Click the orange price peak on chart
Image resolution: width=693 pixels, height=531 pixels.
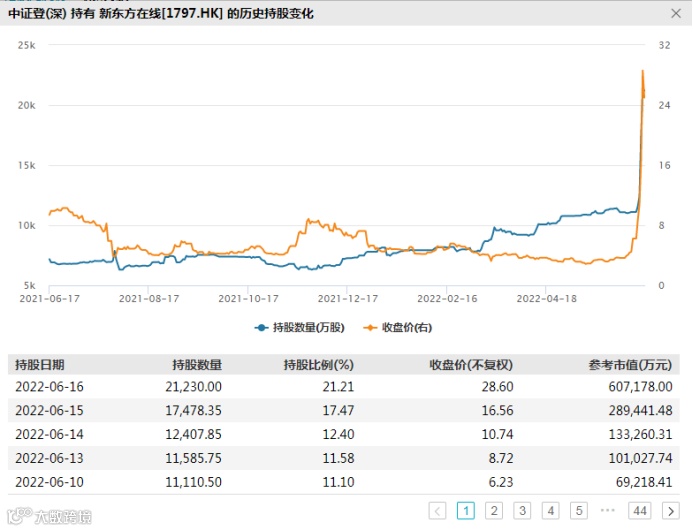click(x=643, y=71)
